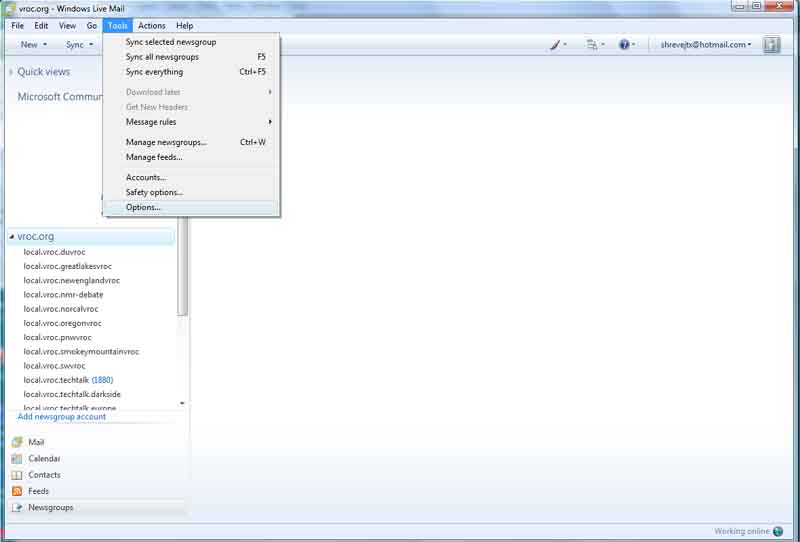This screenshot has height=542, width=800.
Task: Select local.vroc.pnwvroc newsgroup
Action: pyautogui.click(x=58, y=337)
